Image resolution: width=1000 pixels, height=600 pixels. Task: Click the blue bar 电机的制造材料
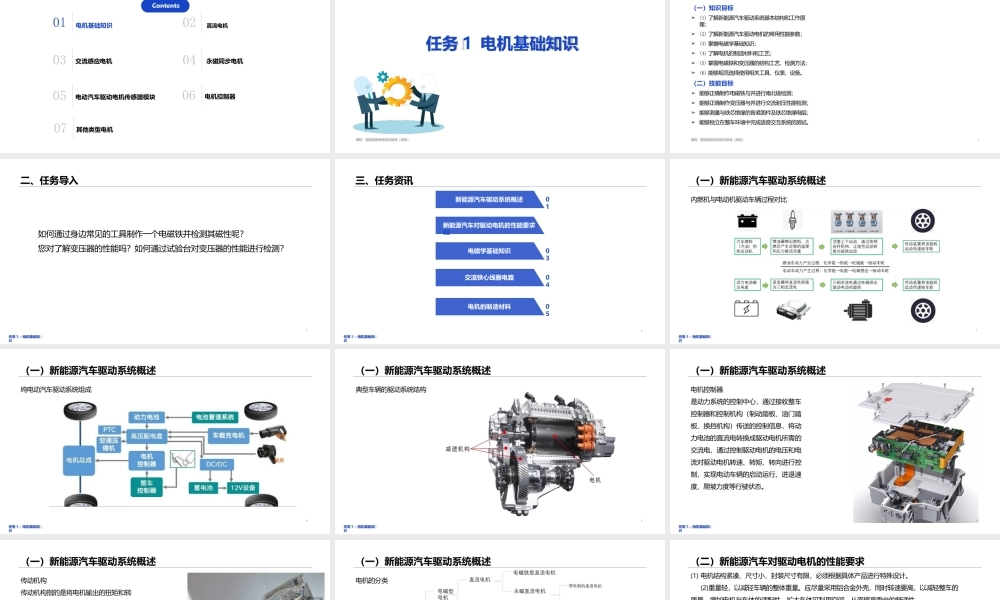tap(489, 307)
